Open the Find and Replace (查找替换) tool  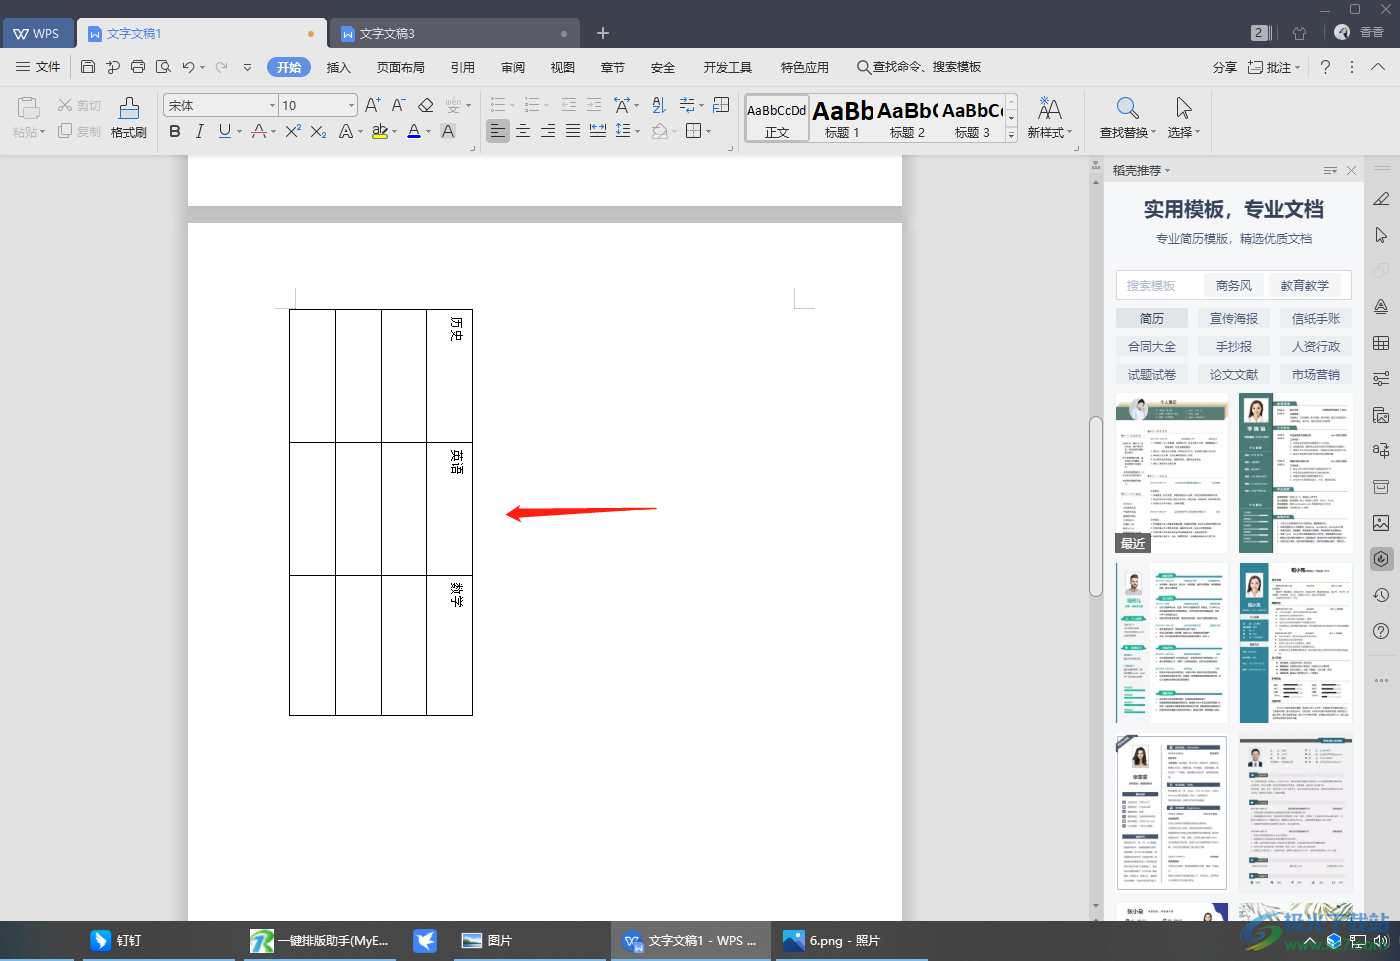click(x=1127, y=117)
